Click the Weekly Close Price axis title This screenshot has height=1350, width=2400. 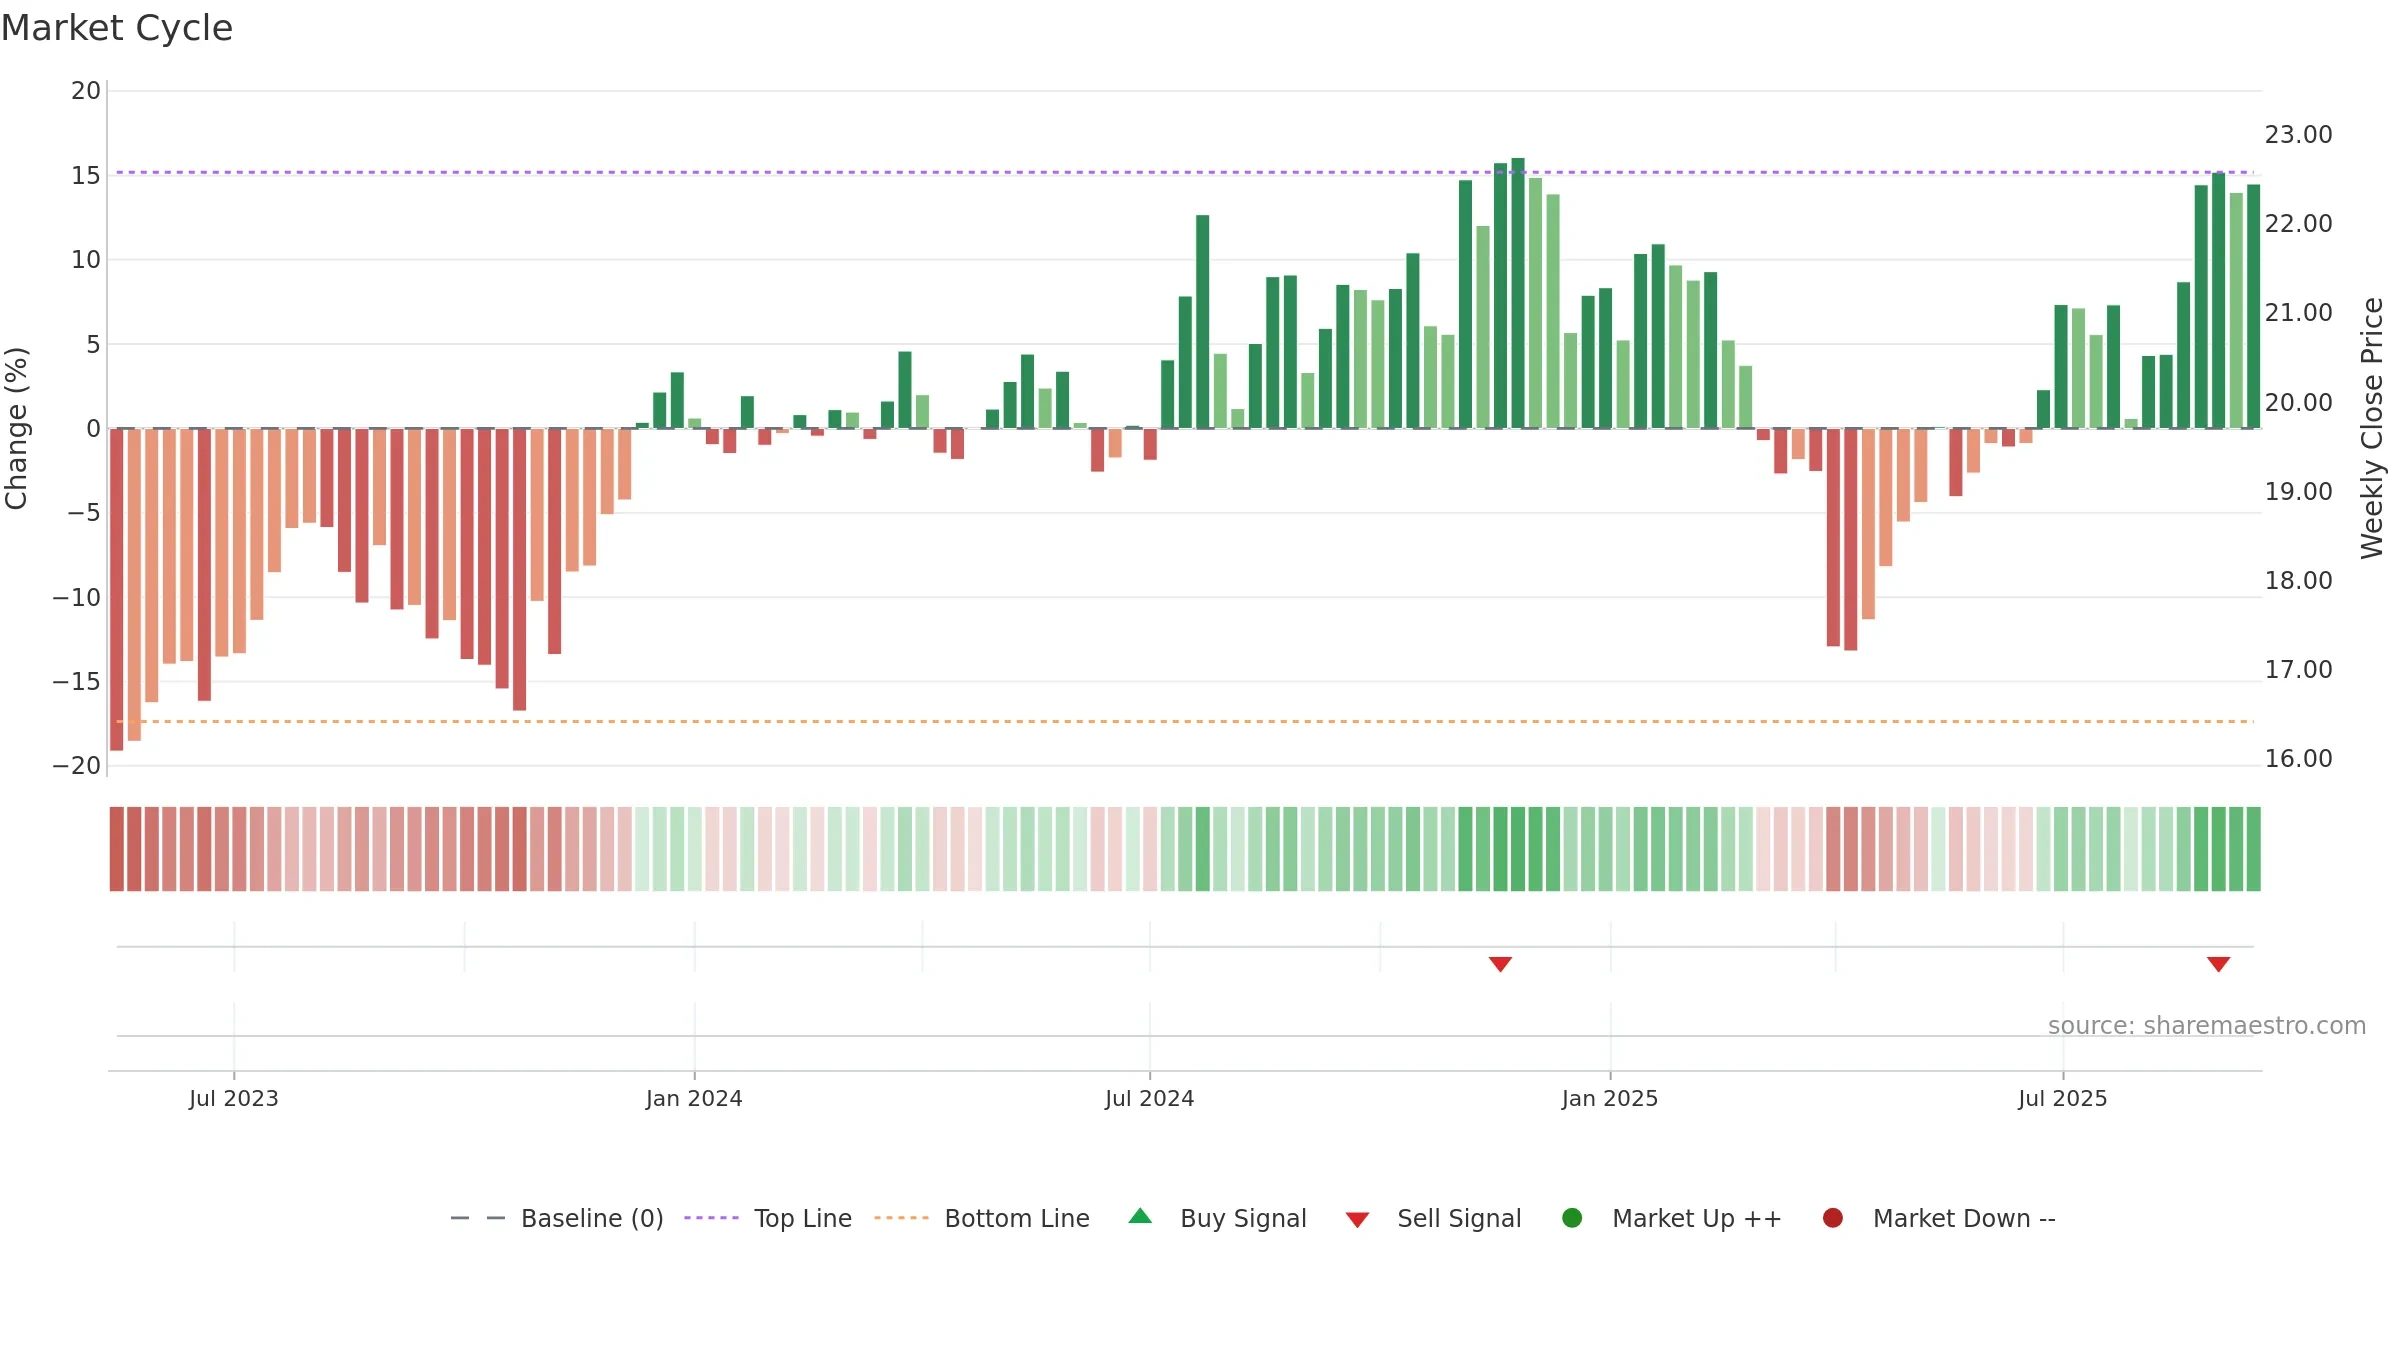[2372, 428]
